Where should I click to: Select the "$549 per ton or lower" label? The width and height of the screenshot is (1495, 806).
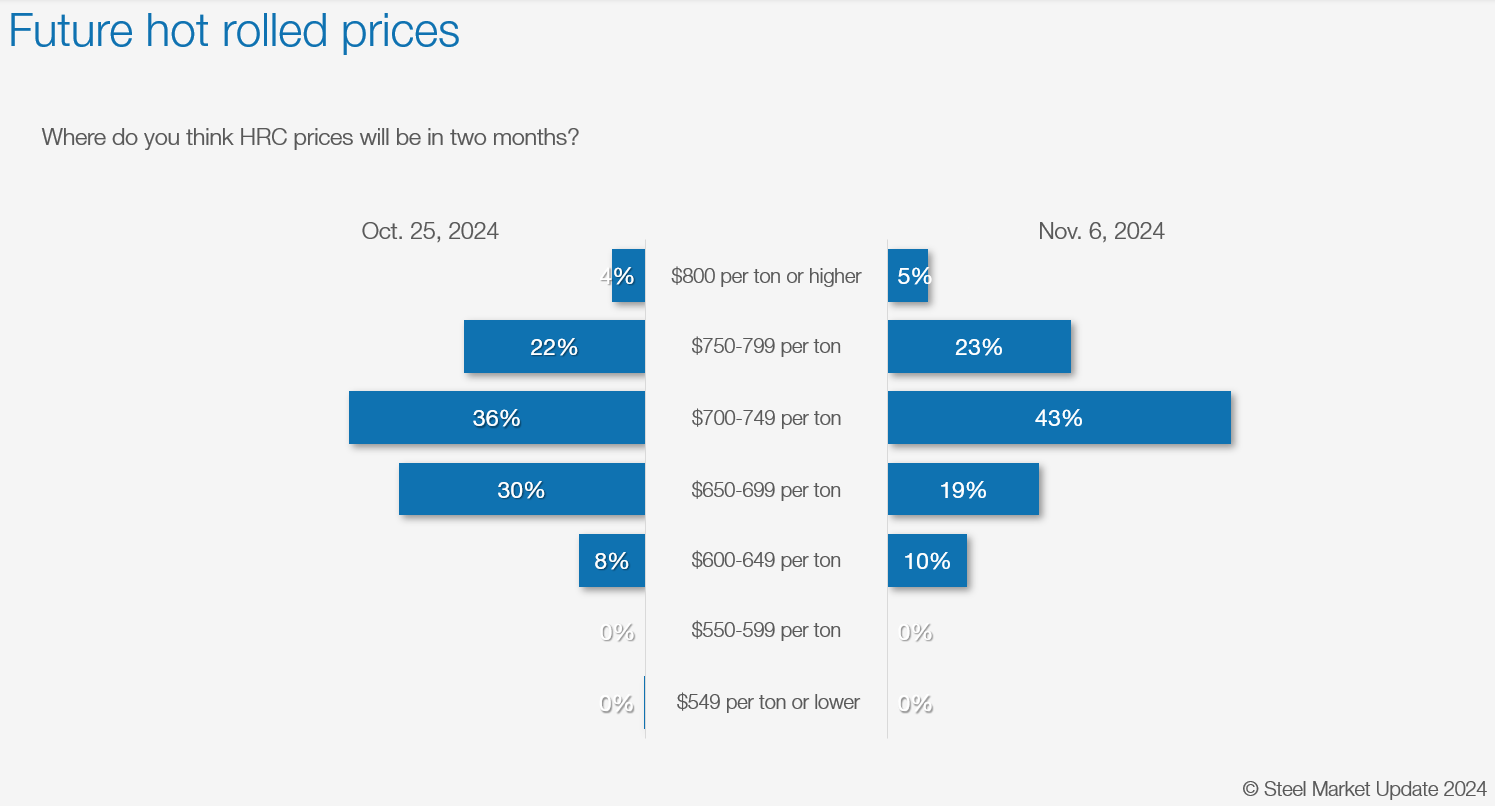coord(768,702)
